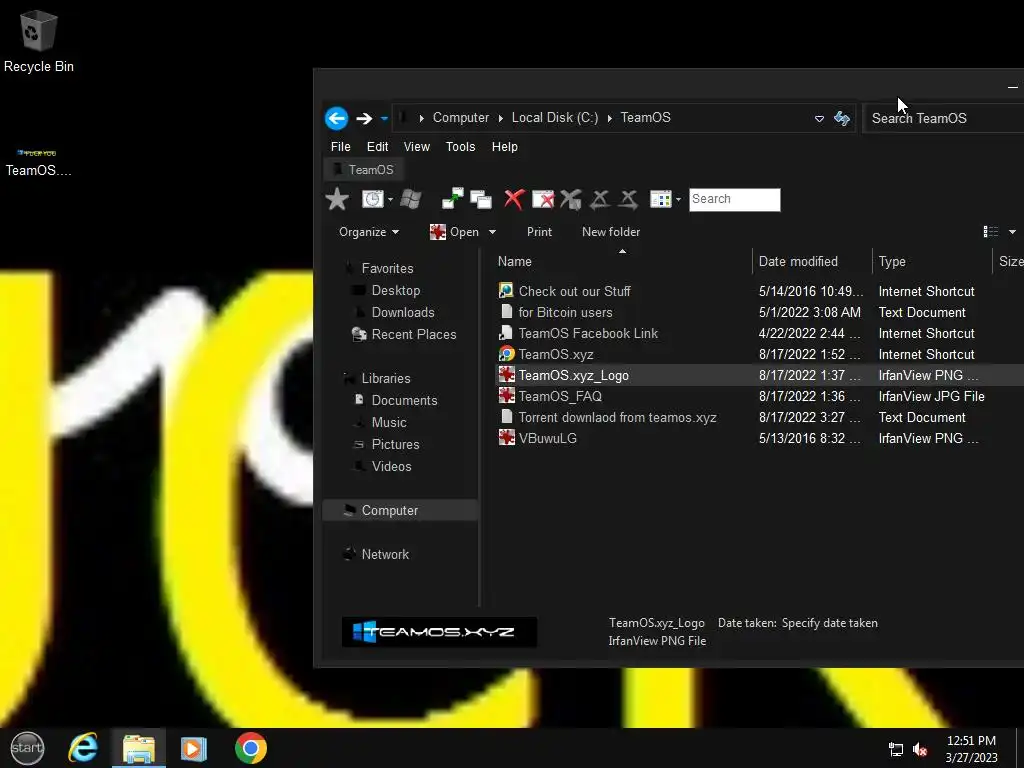This screenshot has height=768, width=1024.
Task: Expand the address bar history dropdown
Action: [819, 118]
